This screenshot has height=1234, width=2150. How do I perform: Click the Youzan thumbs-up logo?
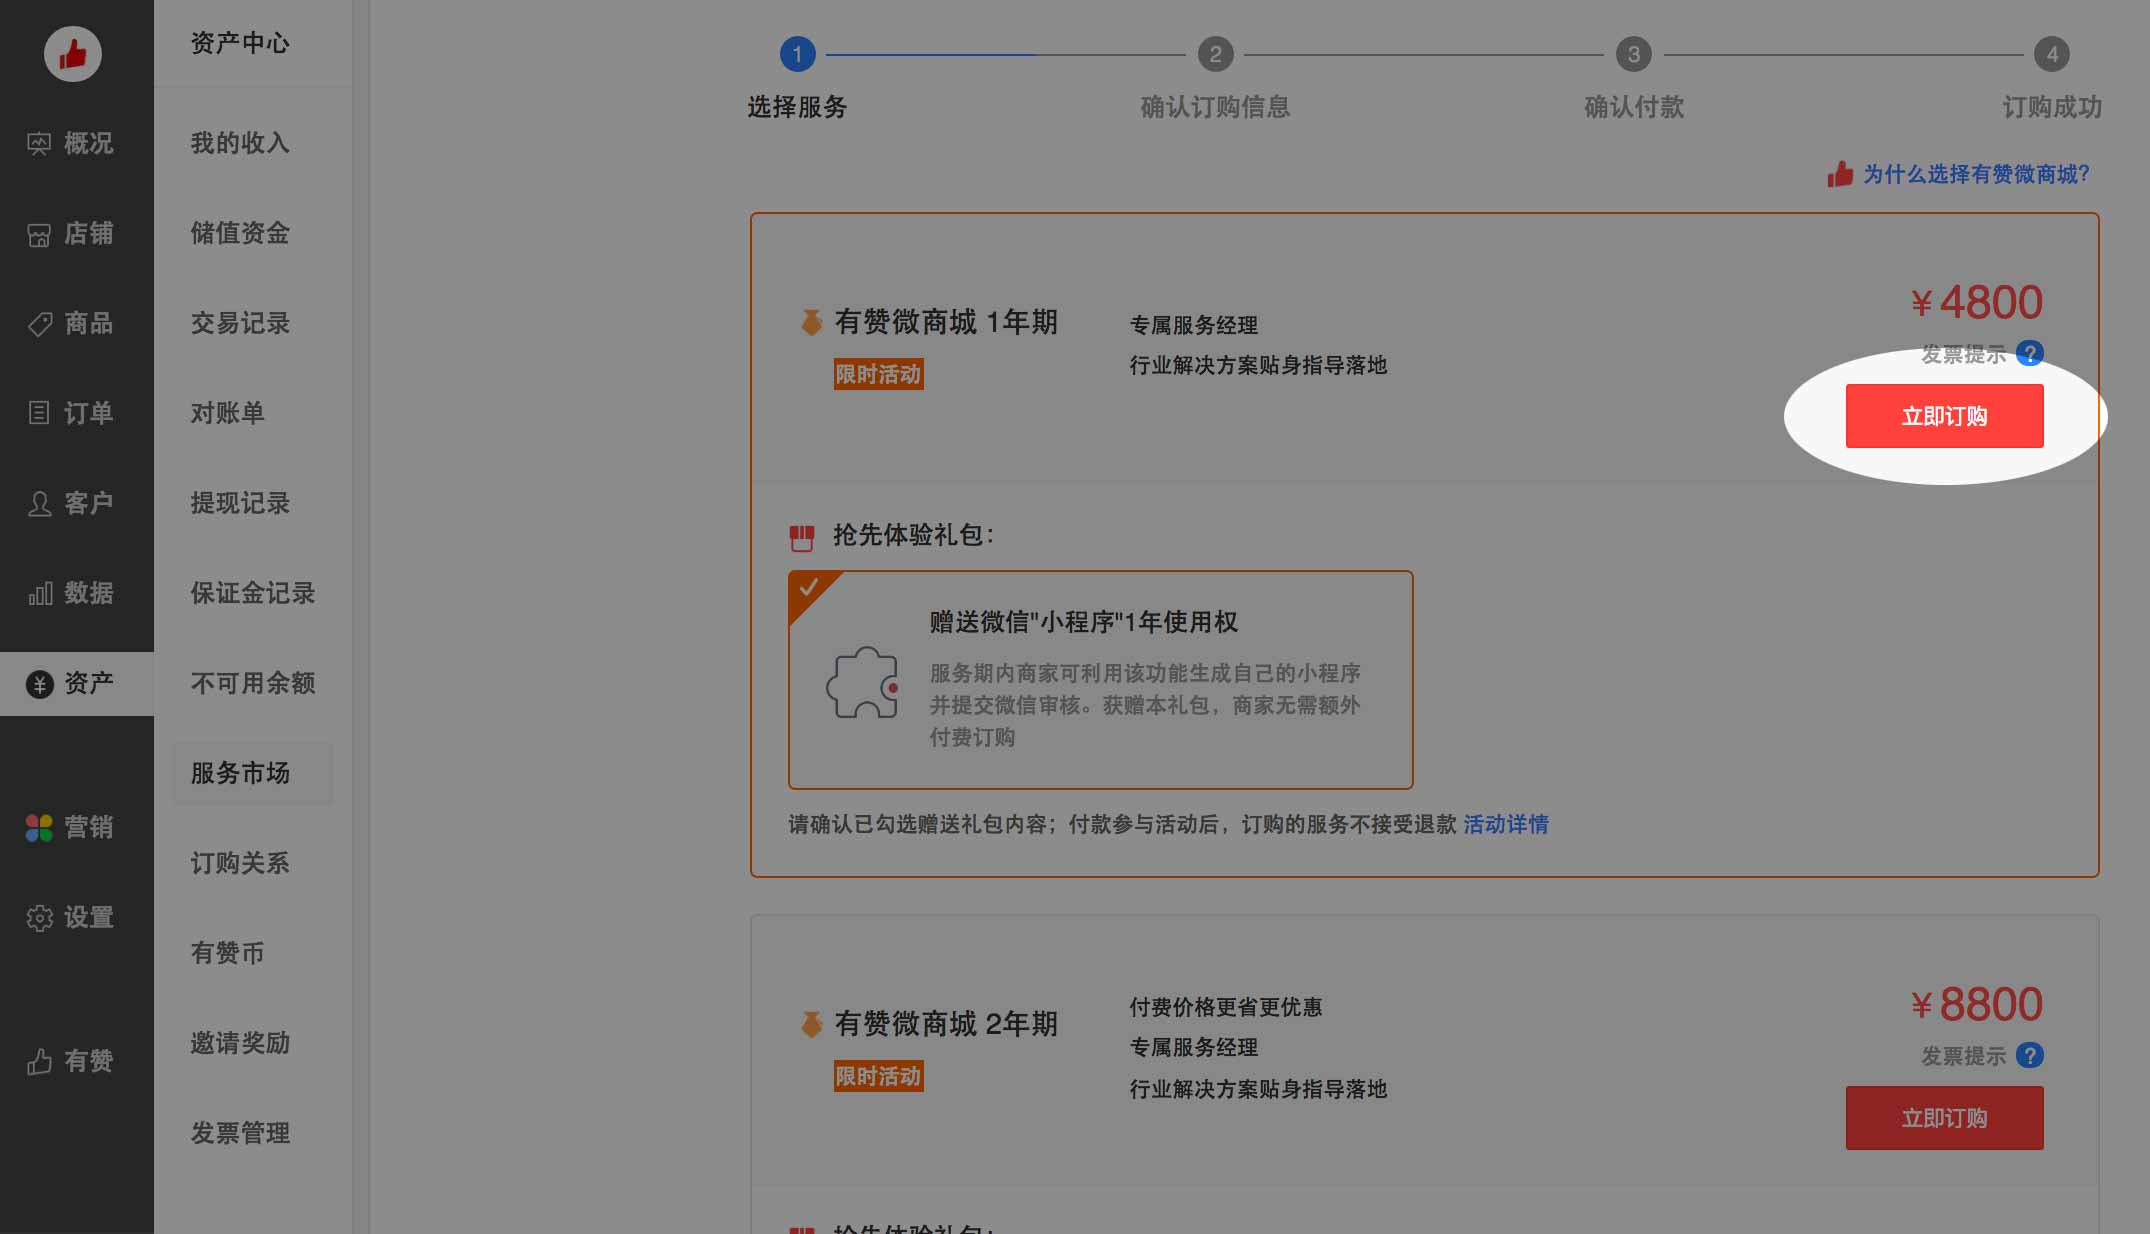click(72, 54)
